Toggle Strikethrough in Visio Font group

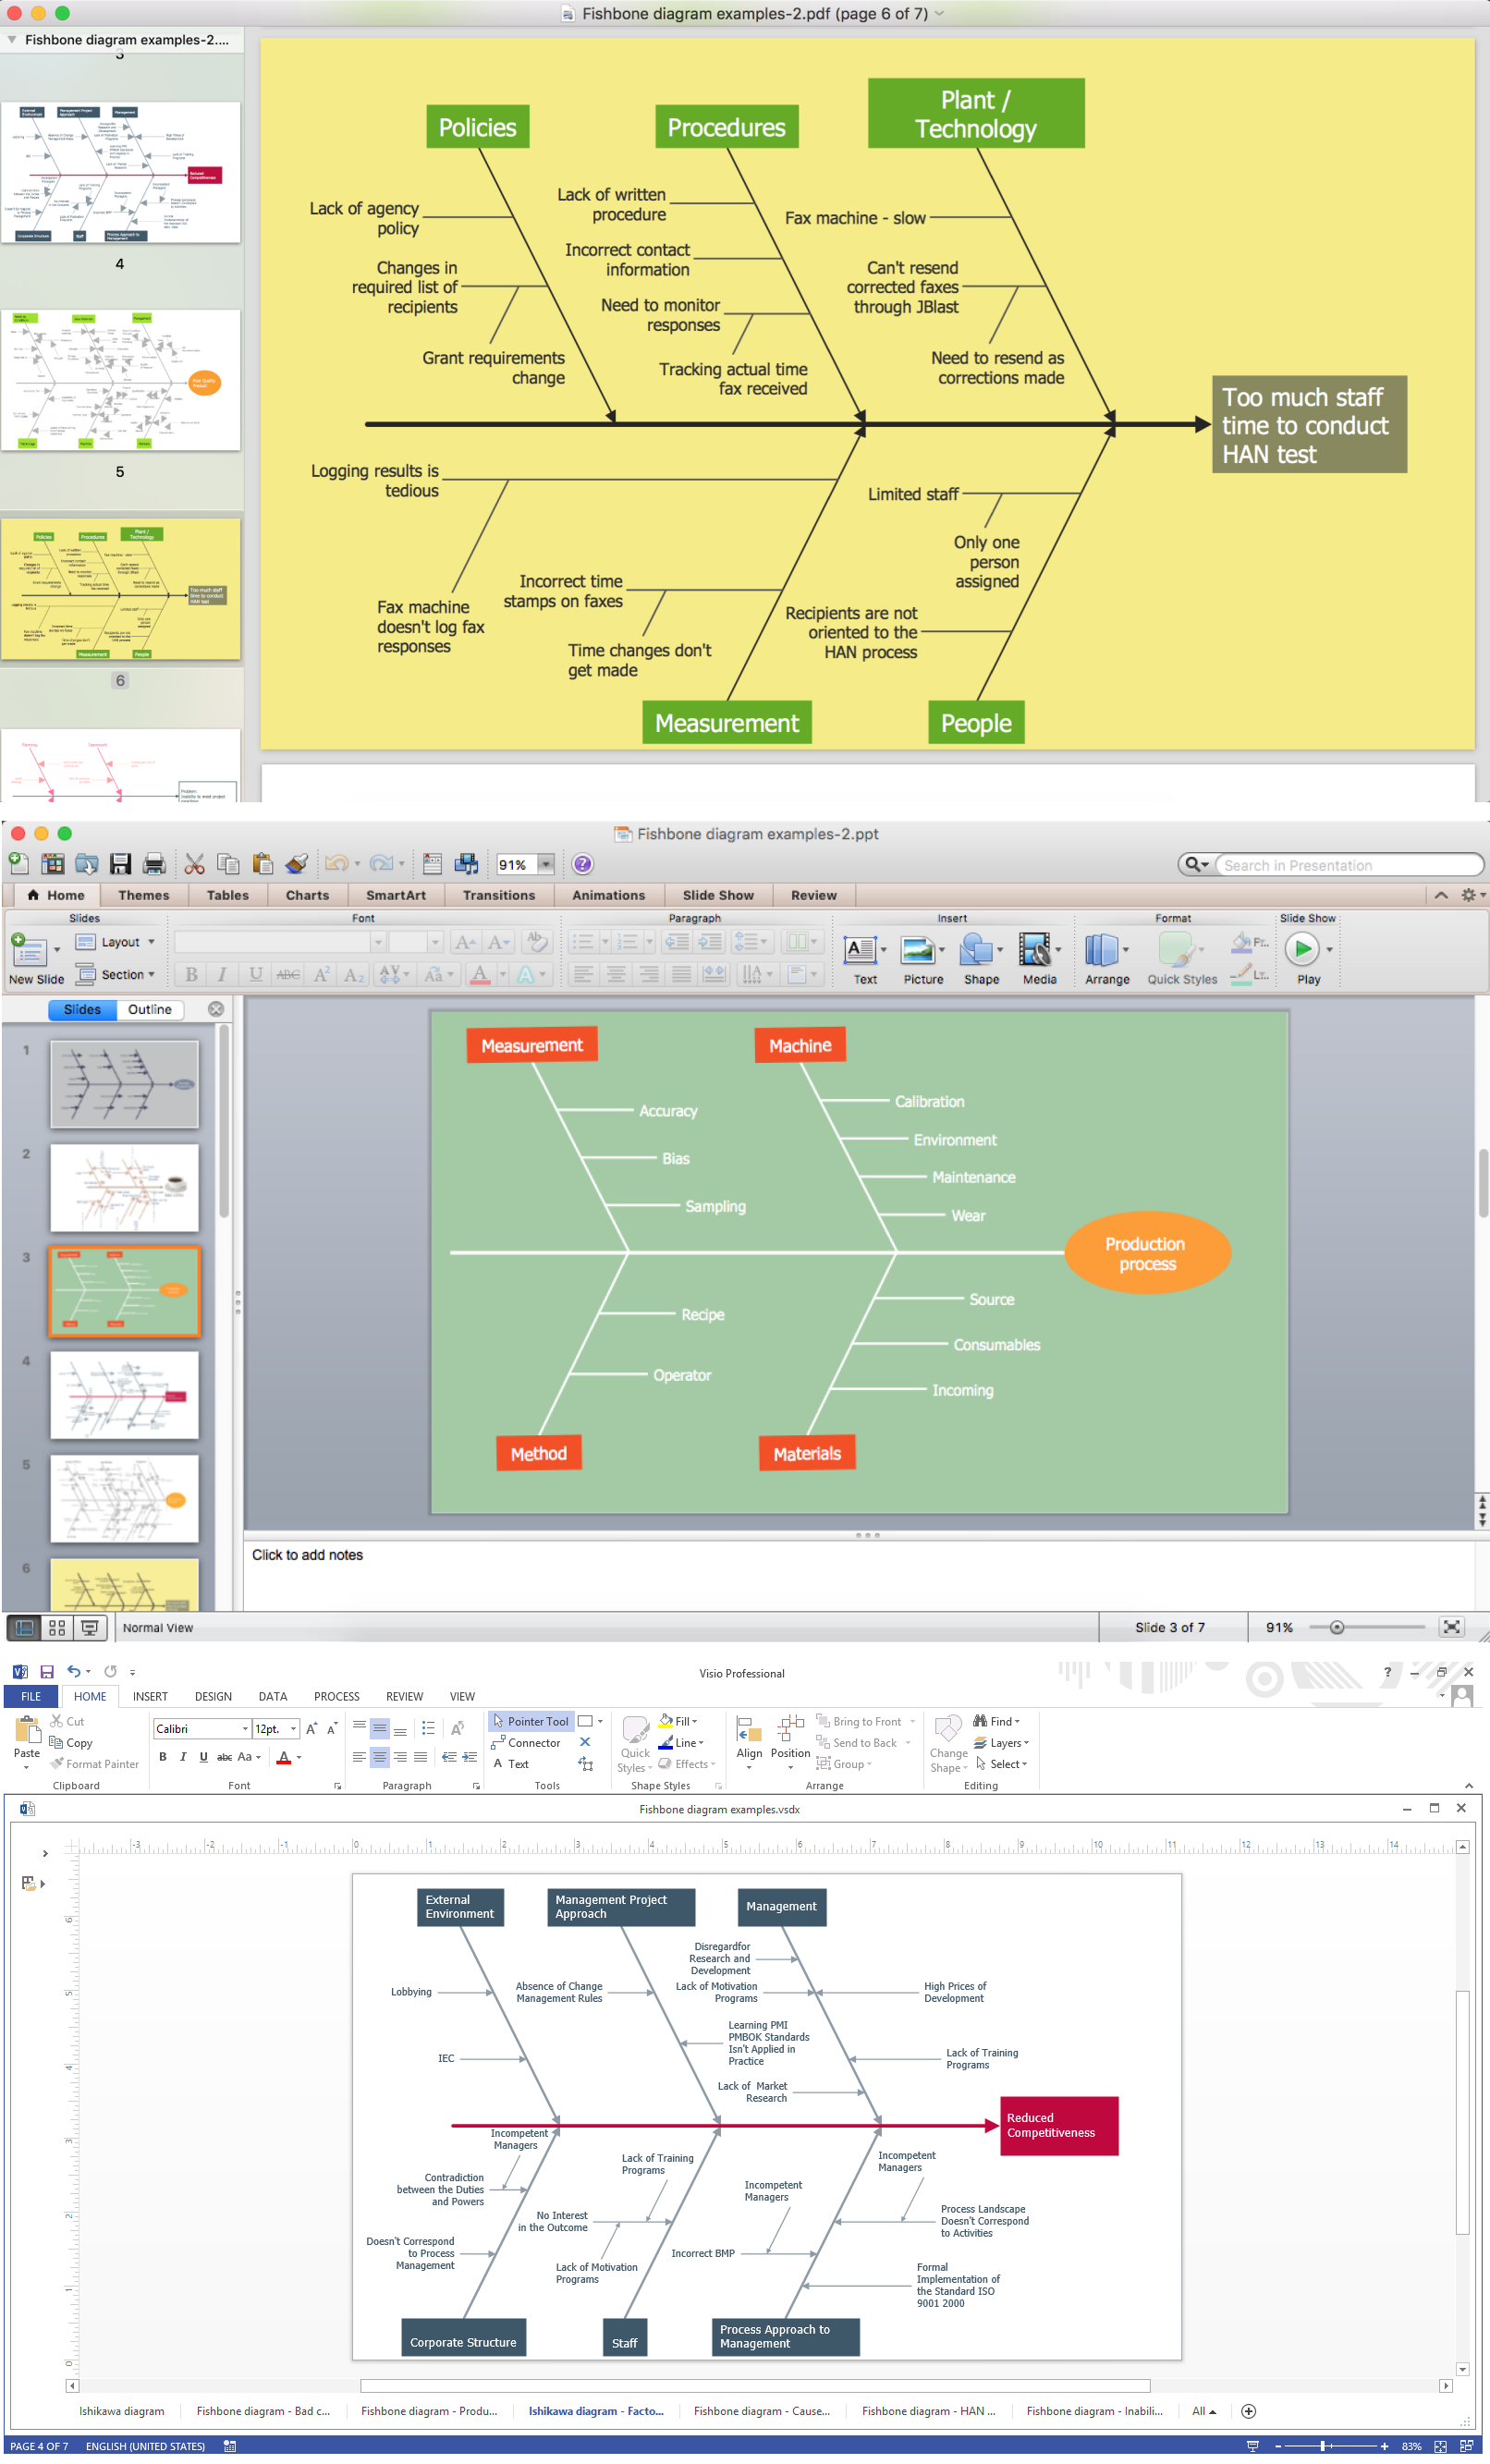click(224, 1757)
